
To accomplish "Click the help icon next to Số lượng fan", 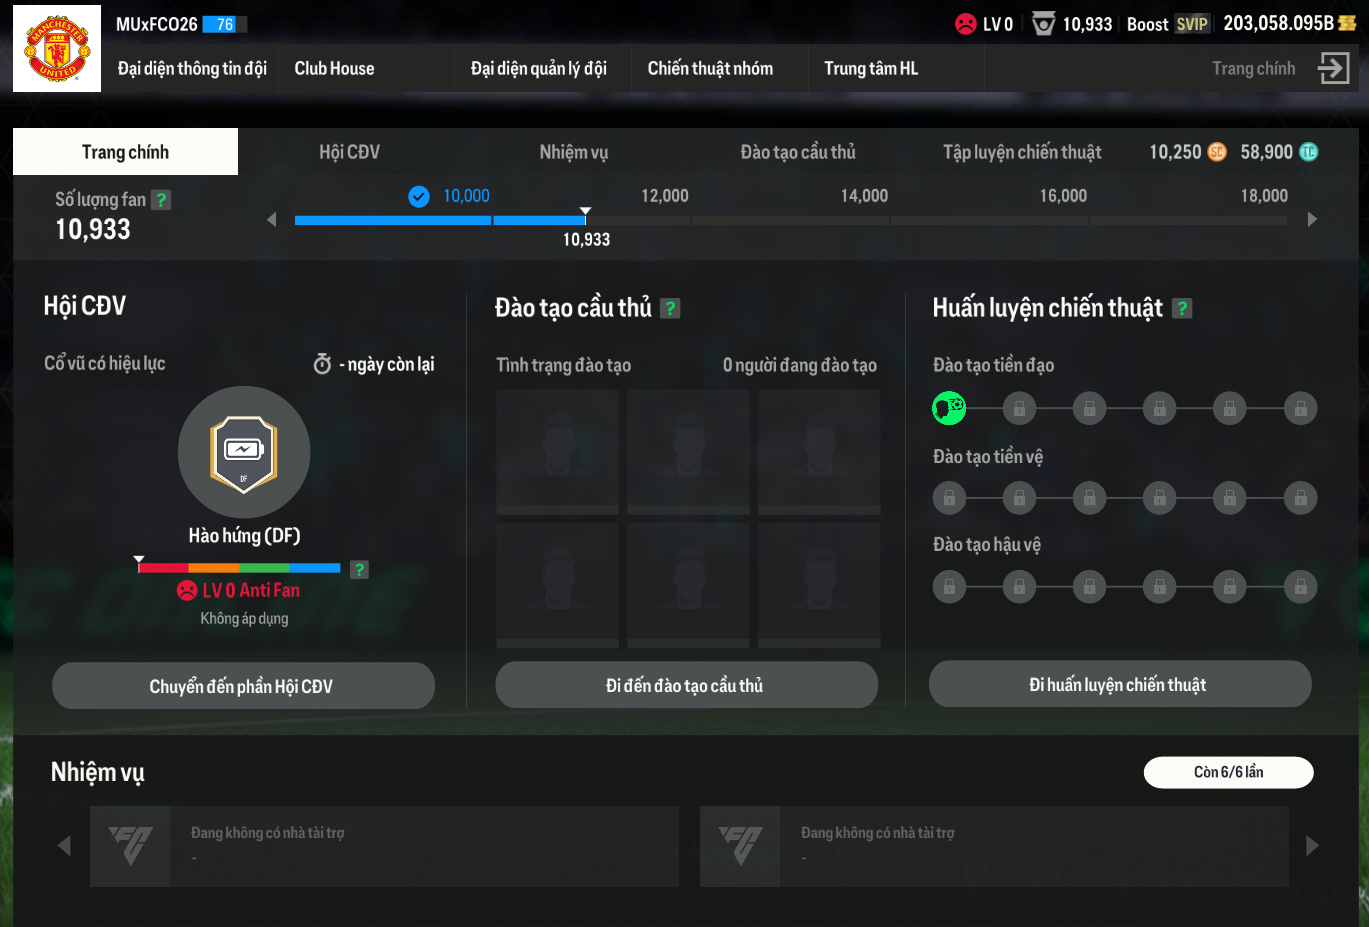I will 161,200.
